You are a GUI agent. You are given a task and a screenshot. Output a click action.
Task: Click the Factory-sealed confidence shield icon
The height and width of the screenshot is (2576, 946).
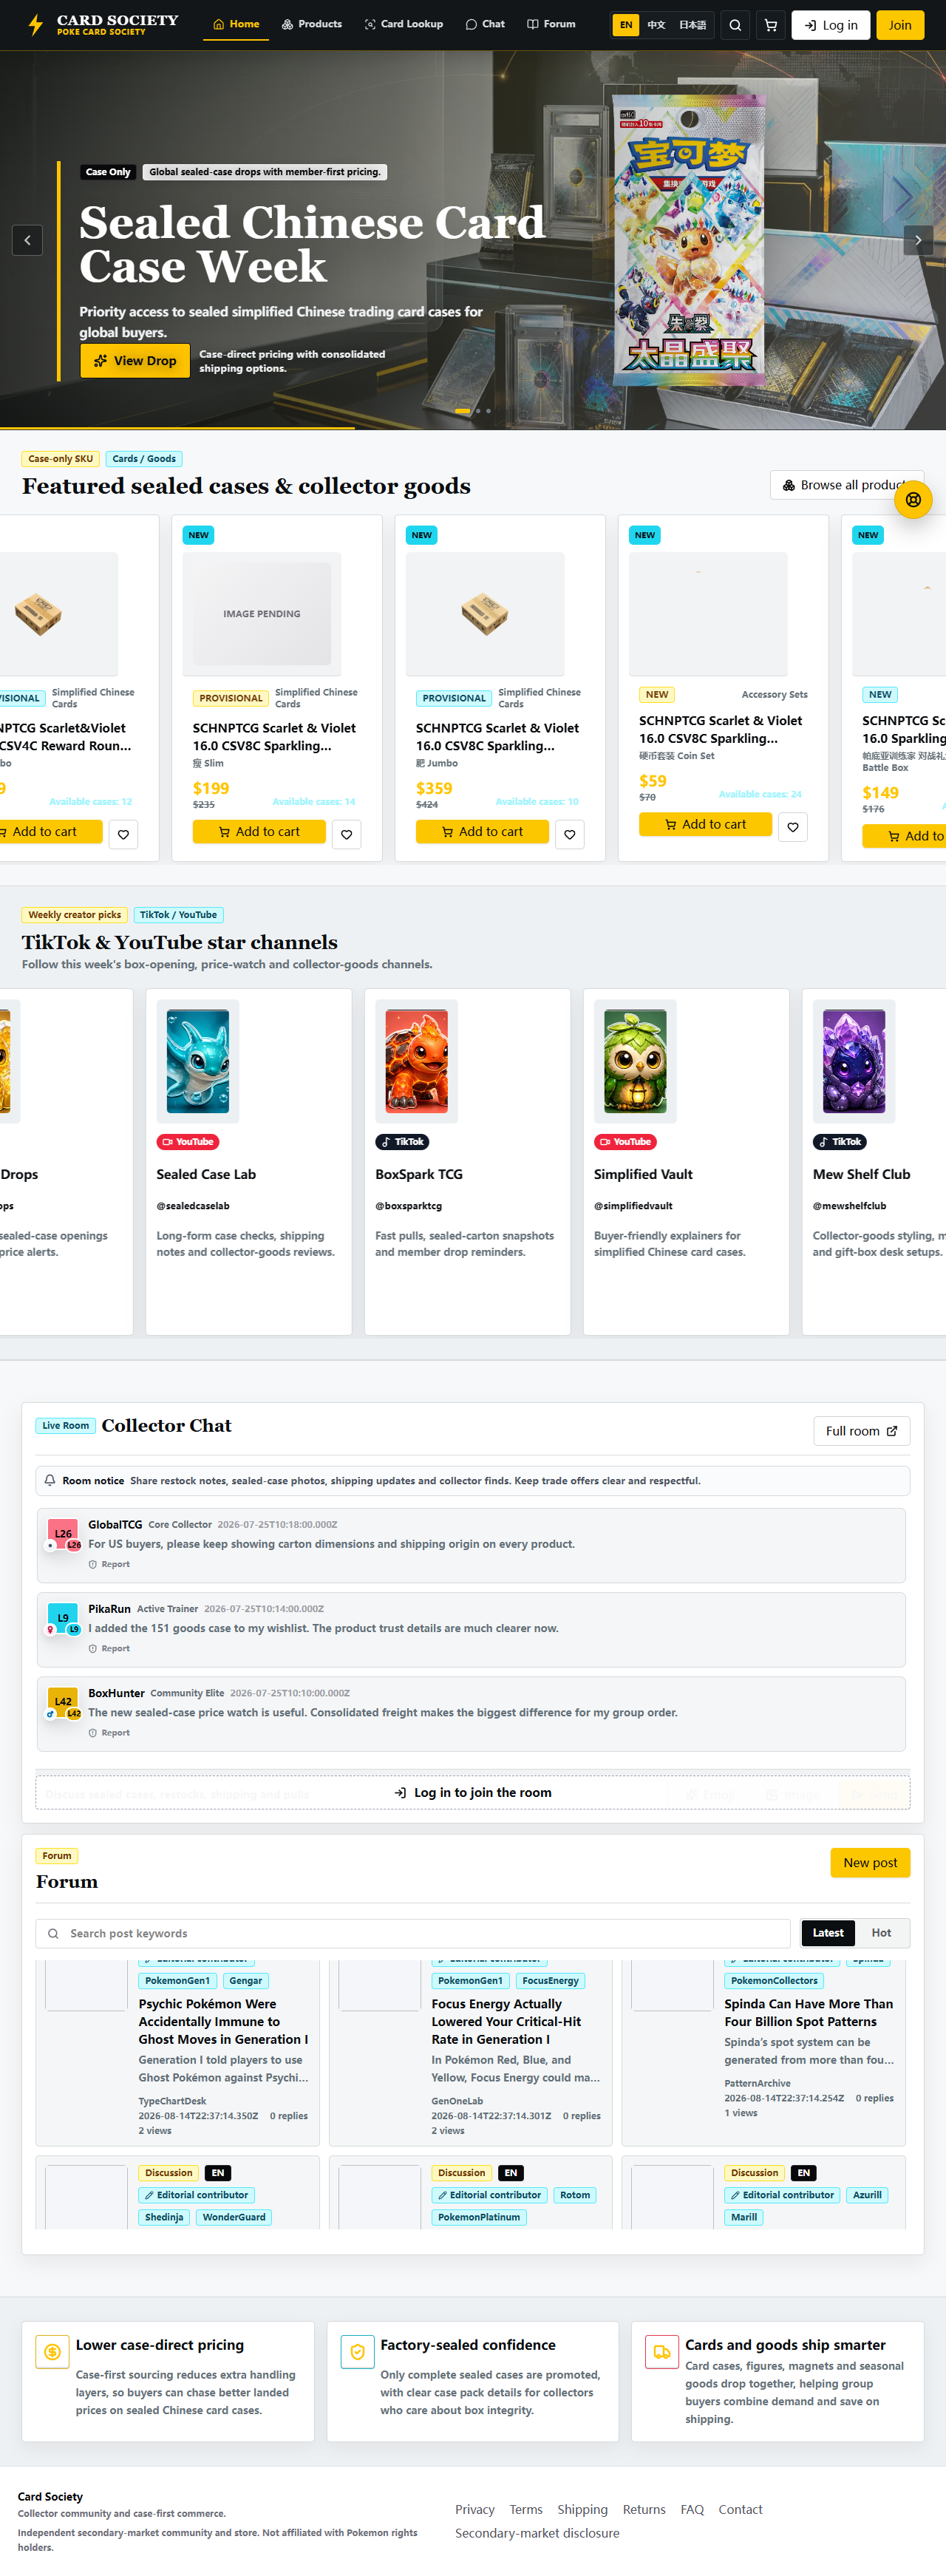click(x=357, y=2351)
